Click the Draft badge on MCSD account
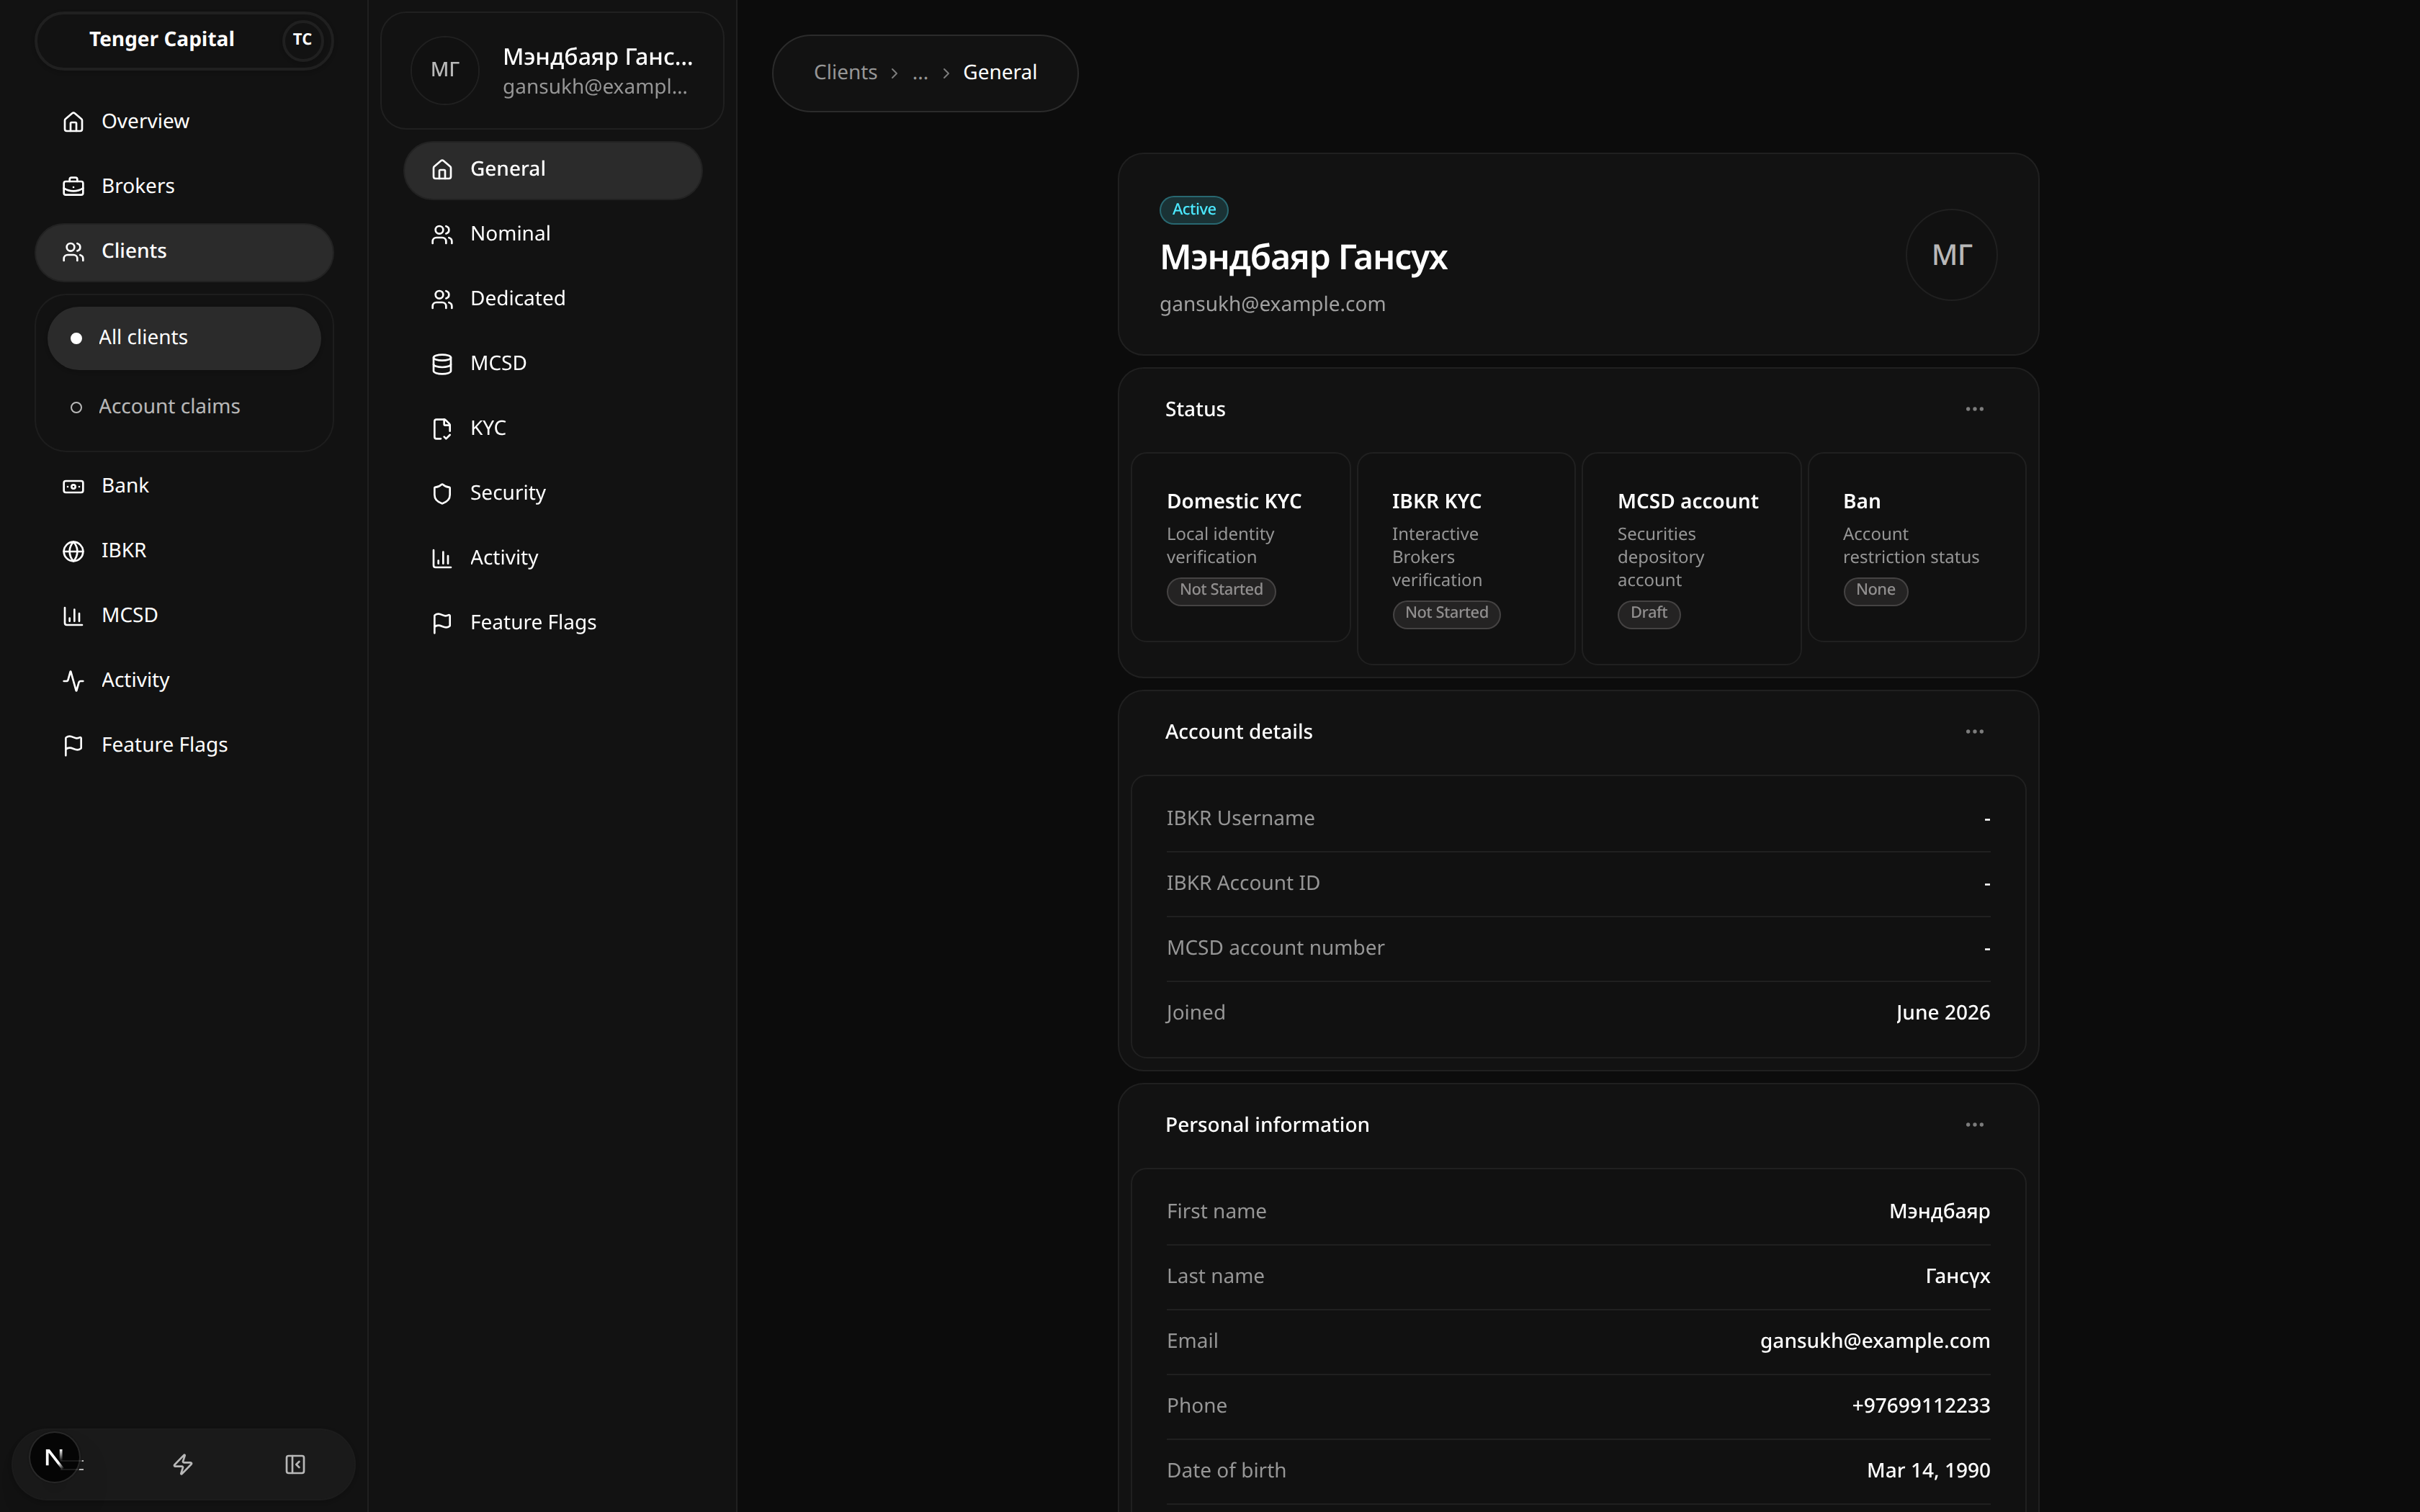 tap(1649, 613)
